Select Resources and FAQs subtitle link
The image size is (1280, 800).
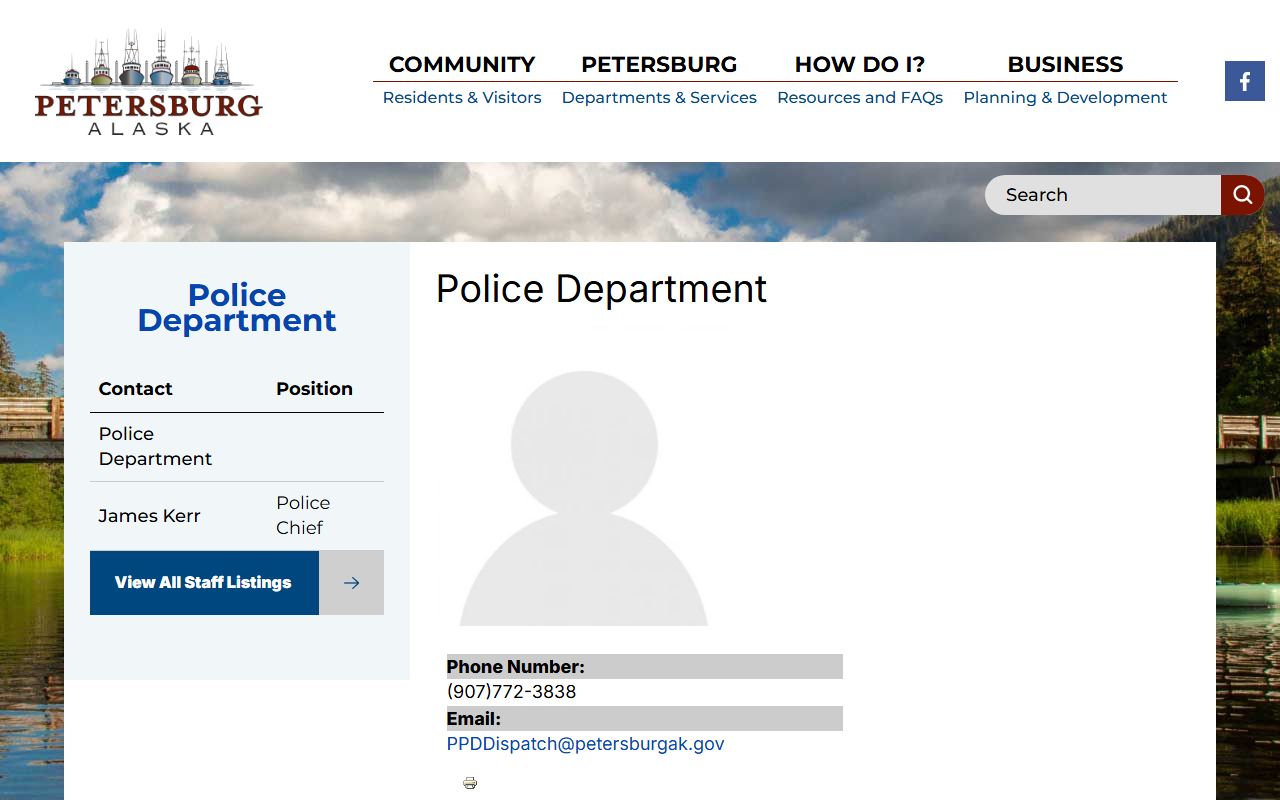click(x=860, y=97)
